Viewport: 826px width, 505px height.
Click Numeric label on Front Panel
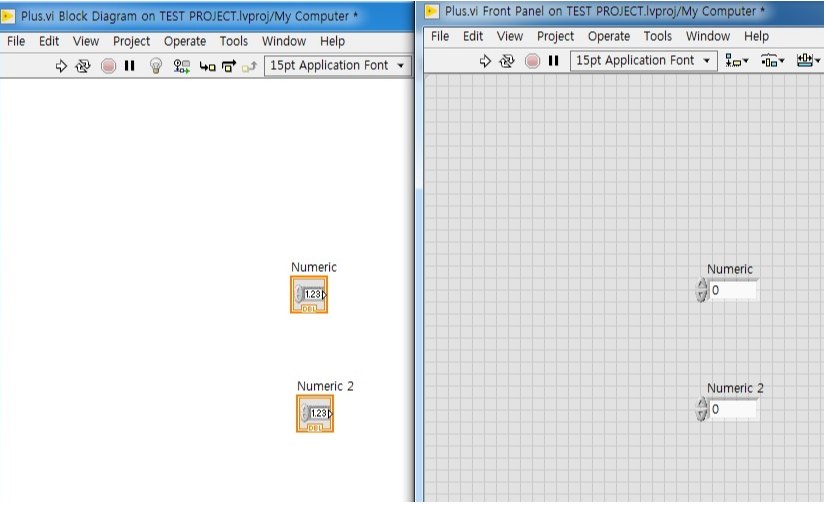(730, 269)
